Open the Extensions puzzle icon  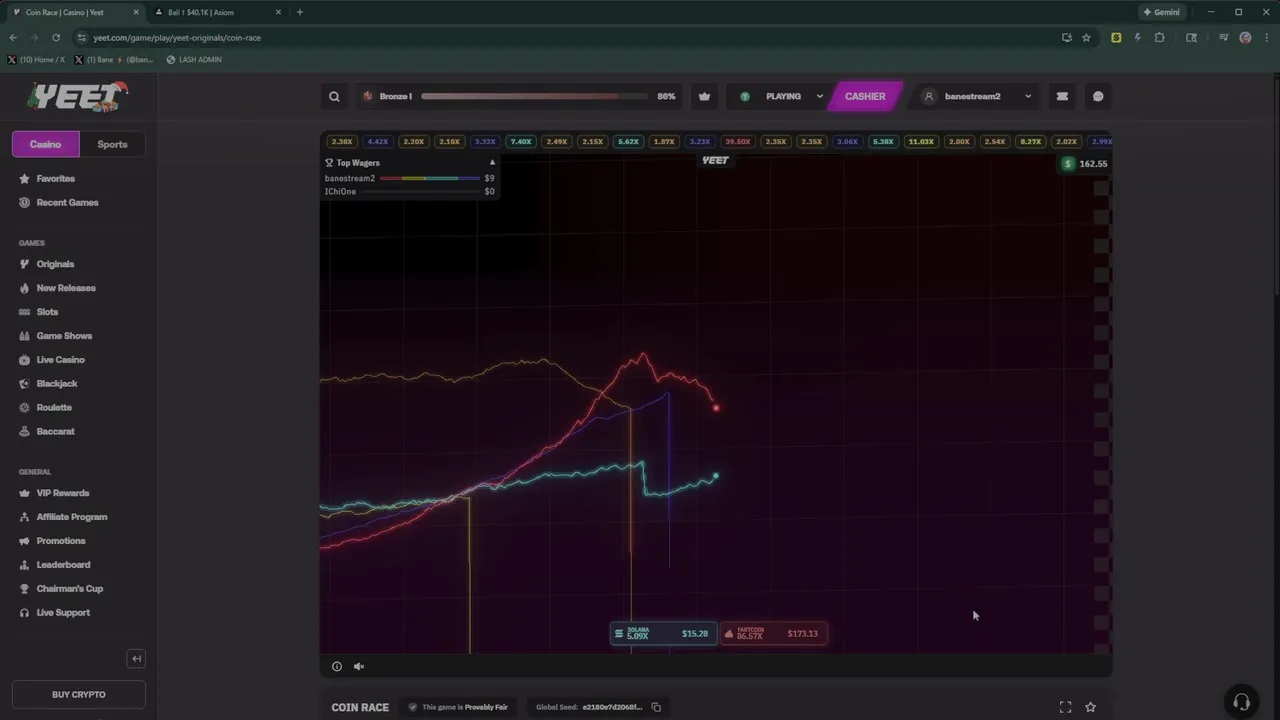pos(1159,38)
